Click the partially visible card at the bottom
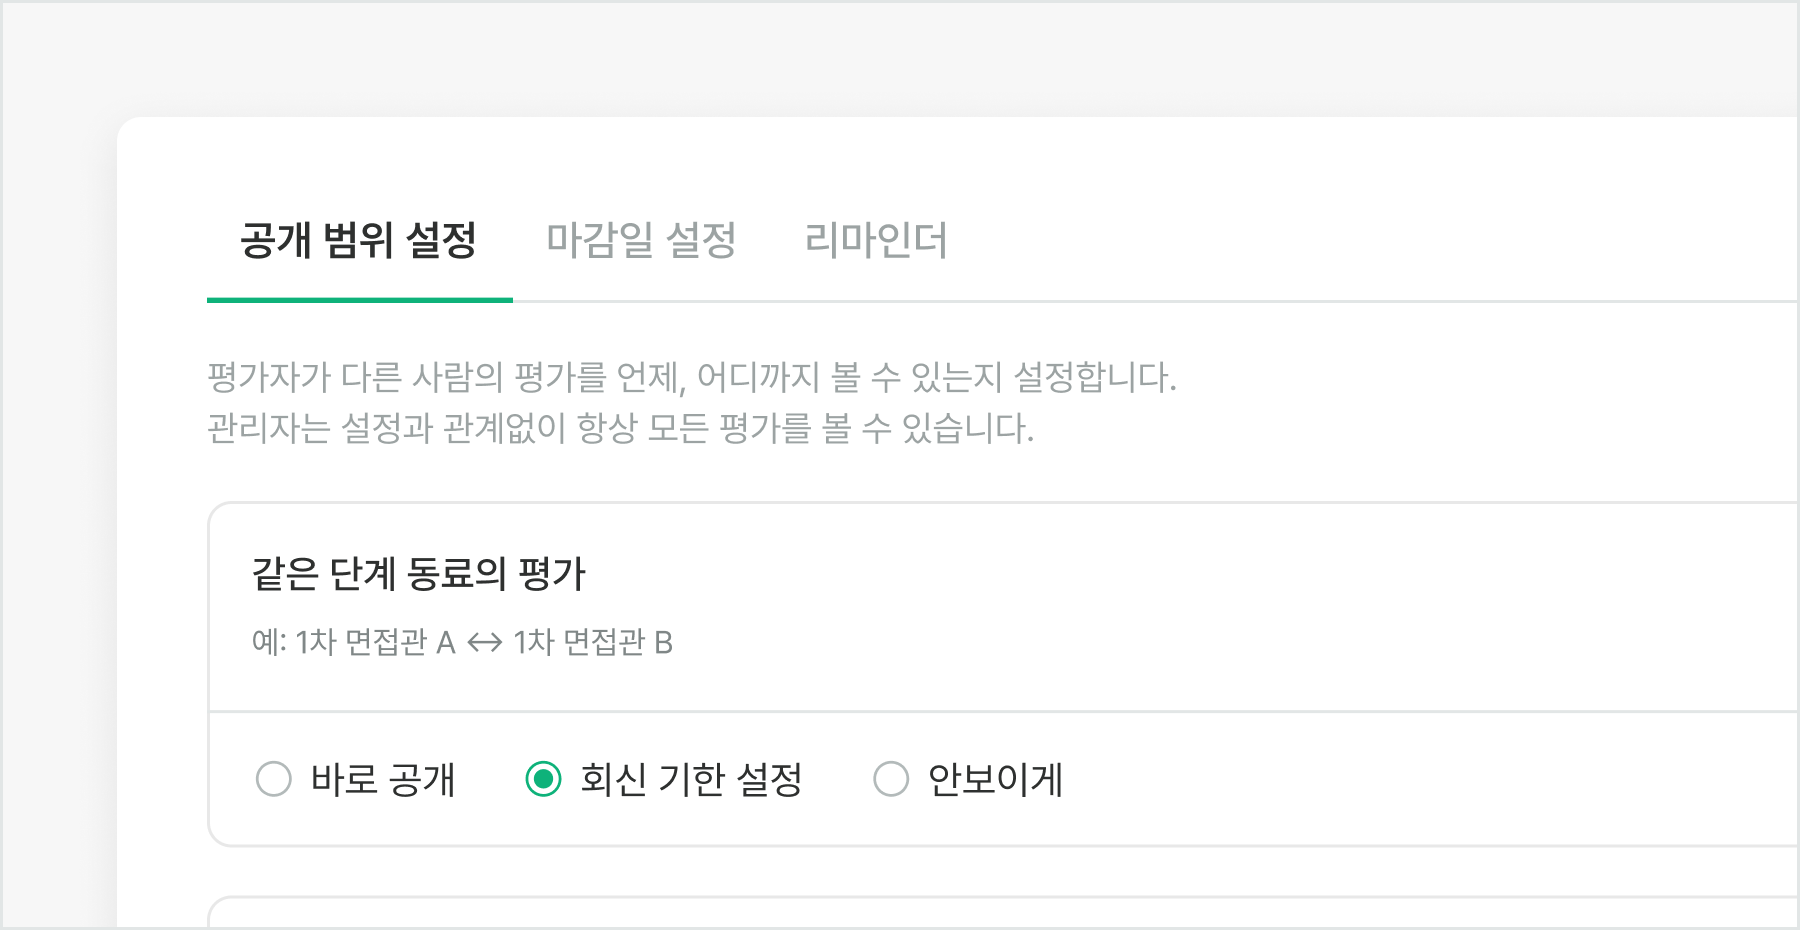 coord(1000,913)
